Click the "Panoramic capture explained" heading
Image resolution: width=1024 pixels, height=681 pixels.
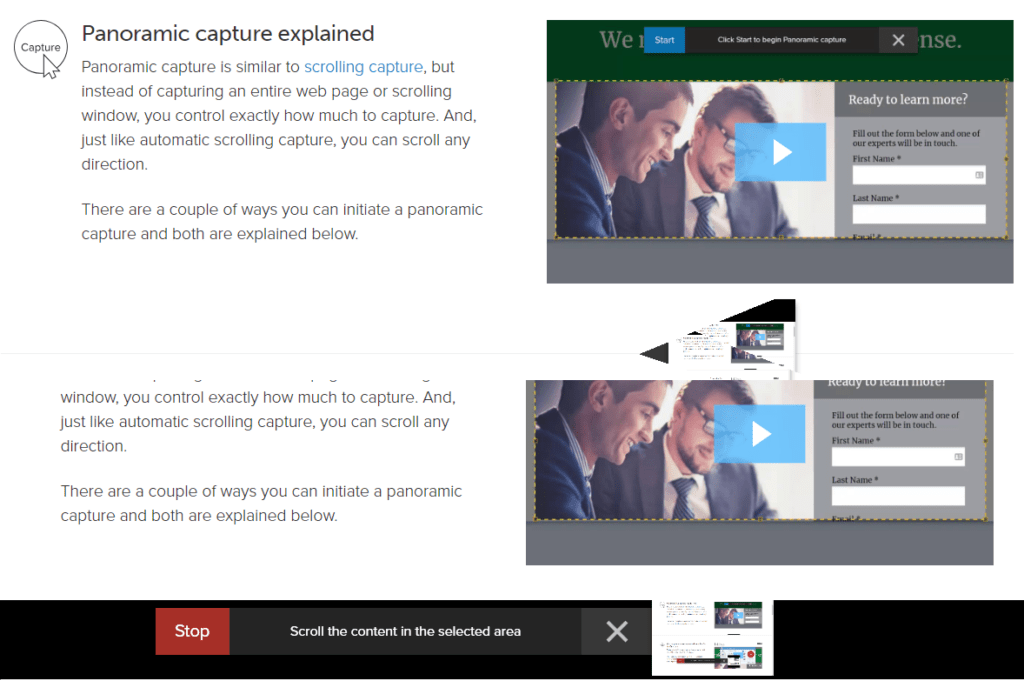[228, 34]
